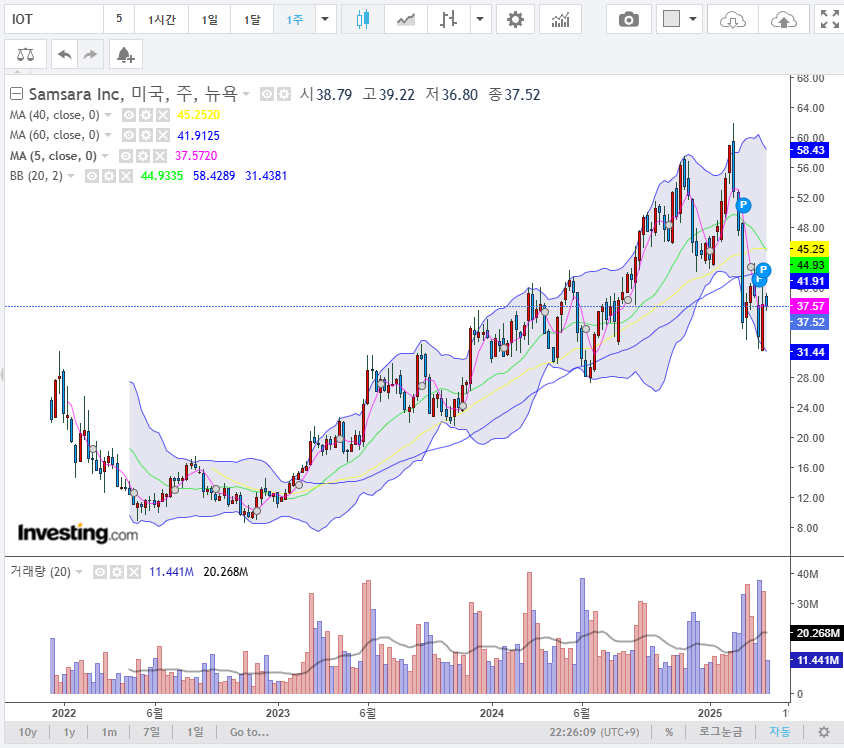The width and height of the screenshot is (844, 748).
Task: Open settings for MA (60, close, 0)
Action: click(x=146, y=135)
